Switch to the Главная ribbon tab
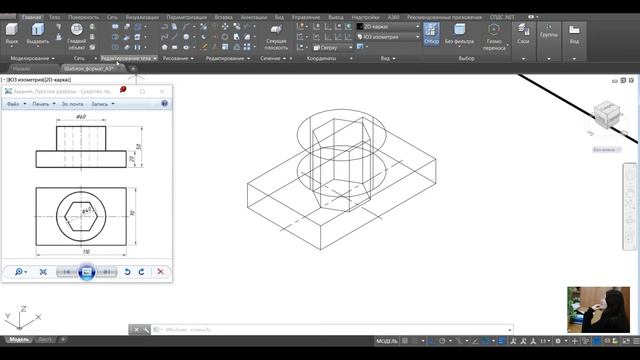Screen dimensions: 640x360 point(31,17)
